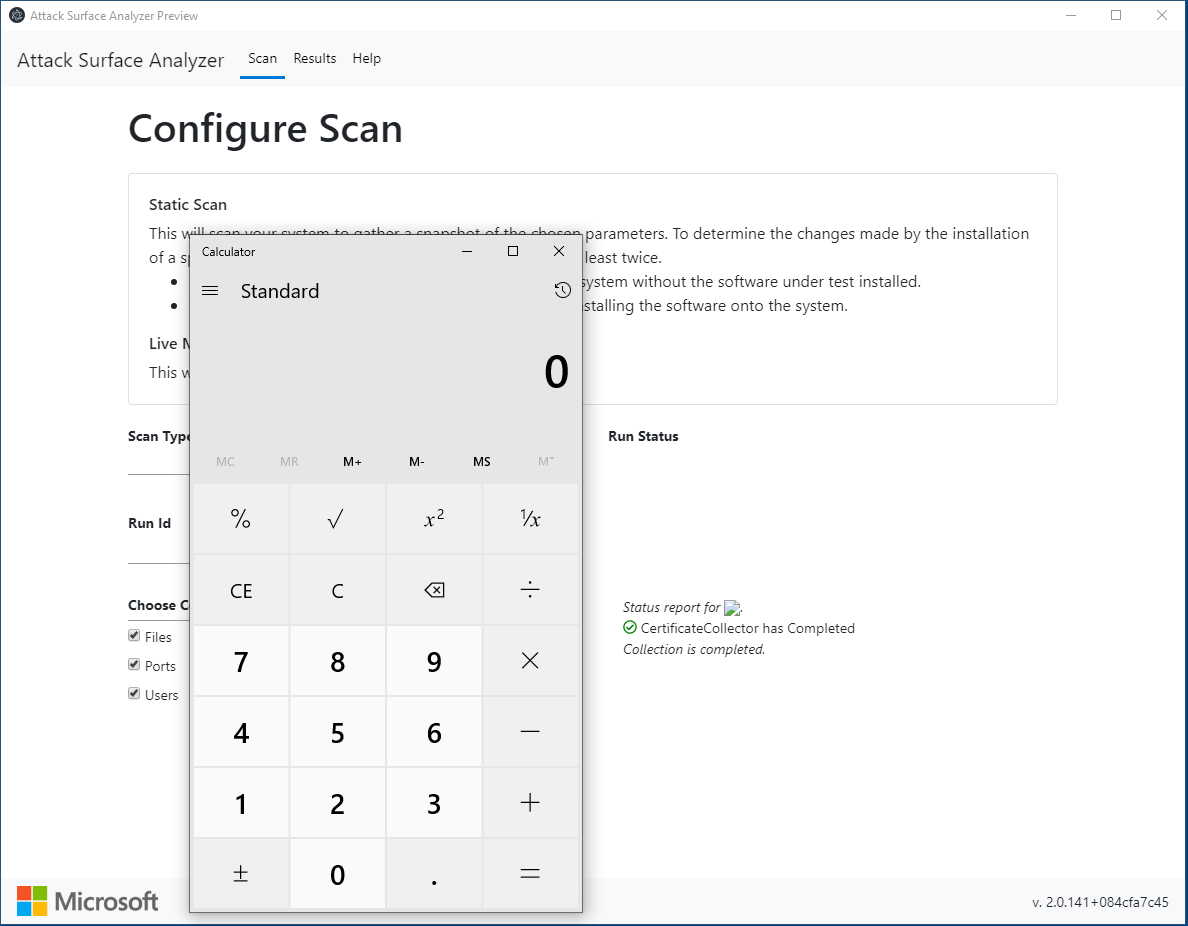Click the number 3 key

(x=434, y=802)
